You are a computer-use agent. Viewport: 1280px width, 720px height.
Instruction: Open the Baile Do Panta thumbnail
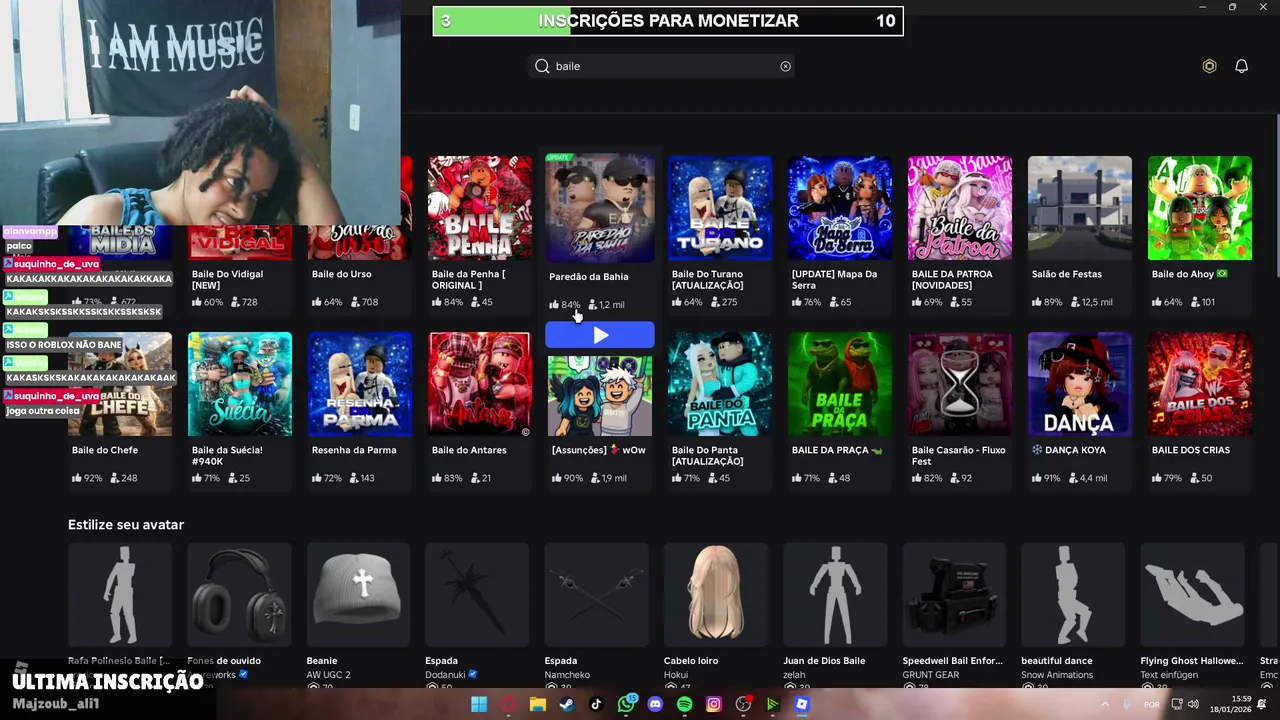(720, 384)
